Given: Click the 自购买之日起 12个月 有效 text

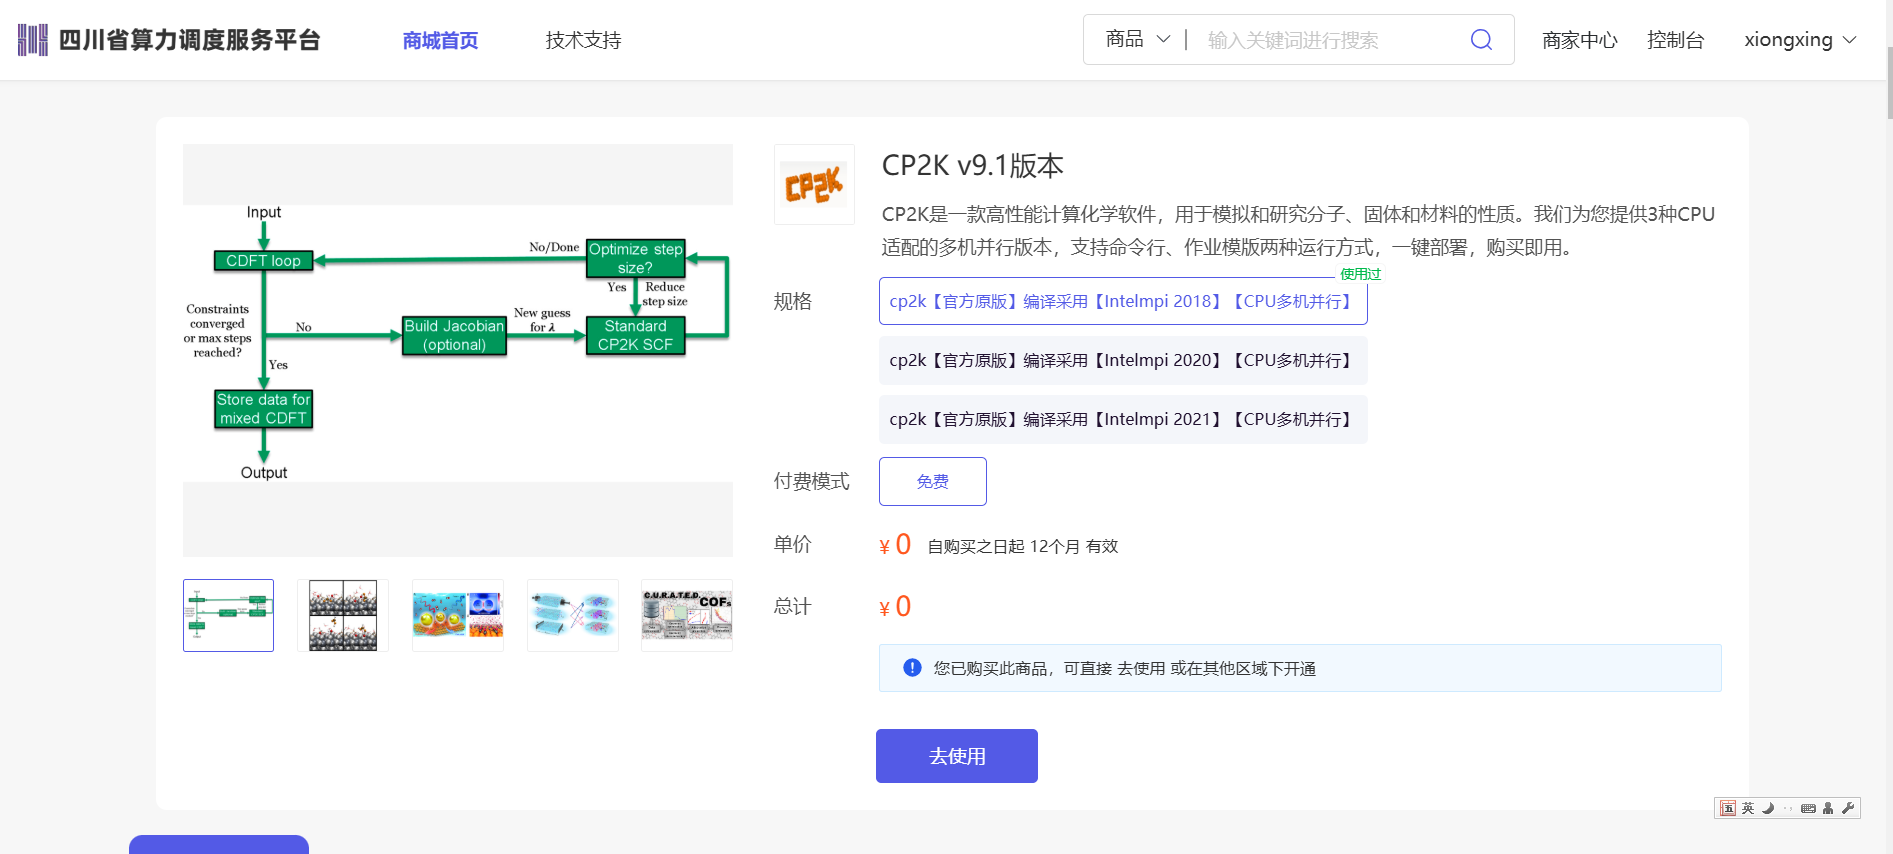Looking at the screenshot, I should point(1023,546).
